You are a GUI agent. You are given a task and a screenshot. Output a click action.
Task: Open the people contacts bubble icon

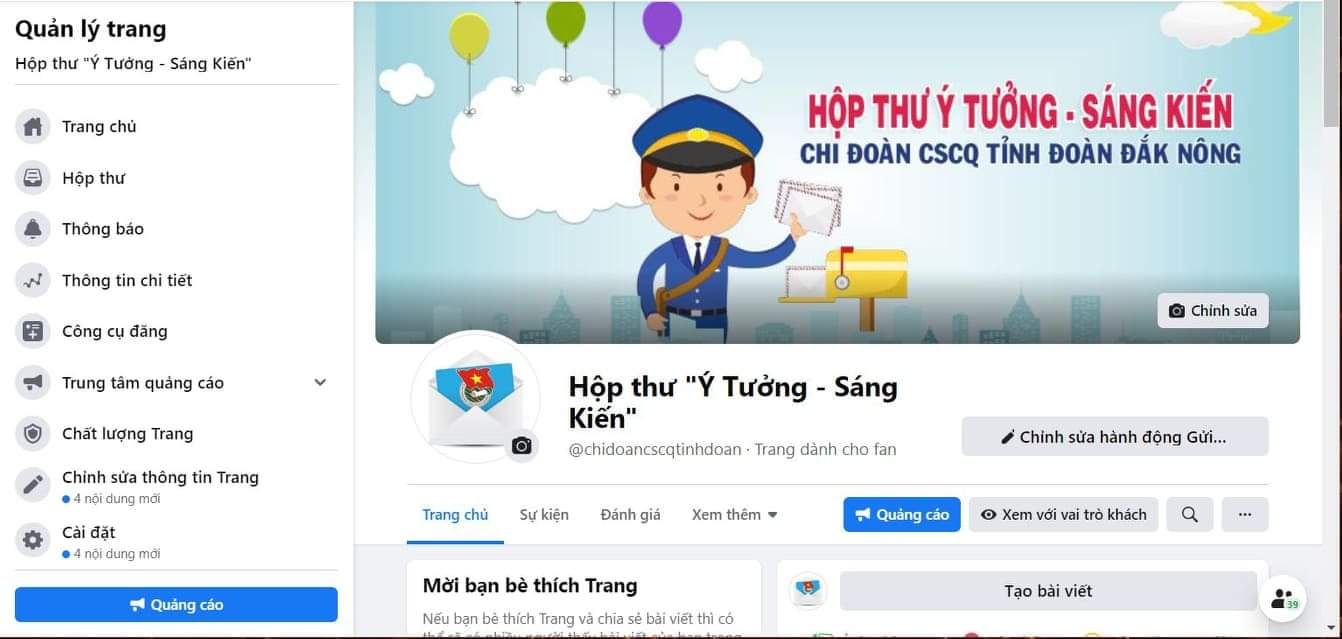[x=1282, y=598]
